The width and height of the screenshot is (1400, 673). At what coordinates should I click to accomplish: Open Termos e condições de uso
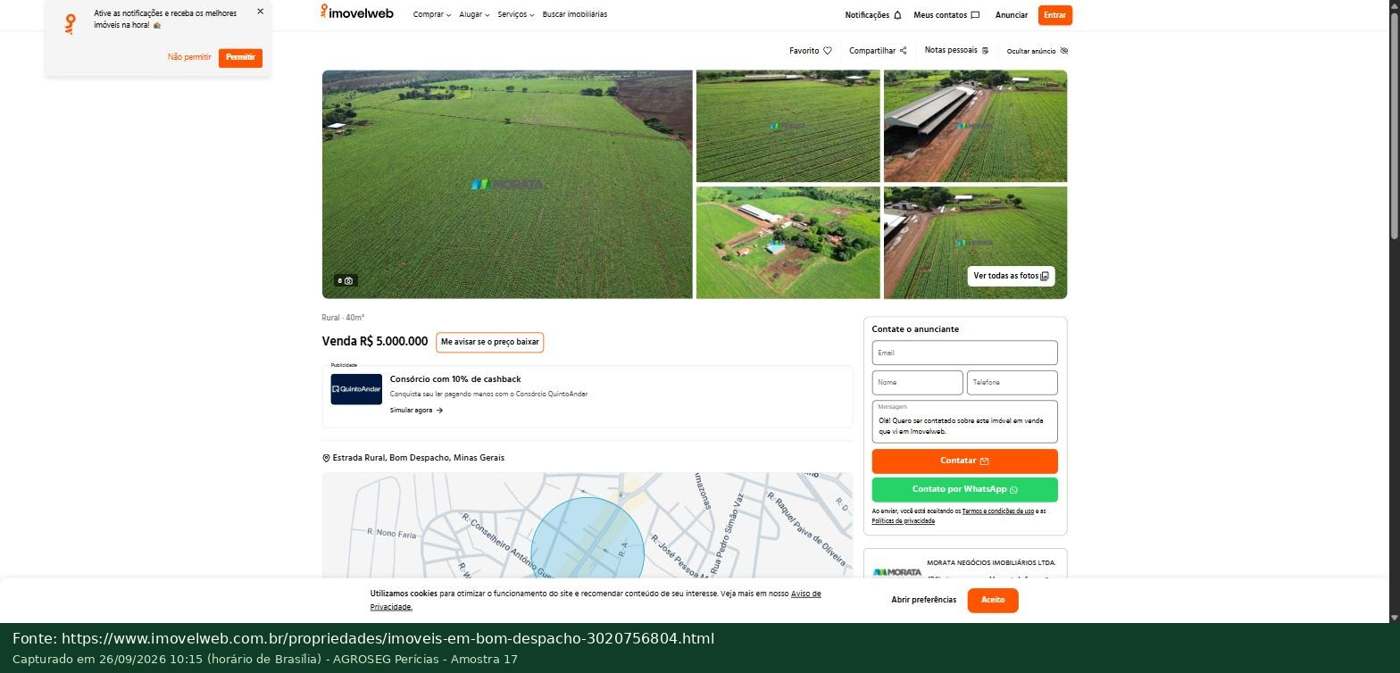pos(998,511)
